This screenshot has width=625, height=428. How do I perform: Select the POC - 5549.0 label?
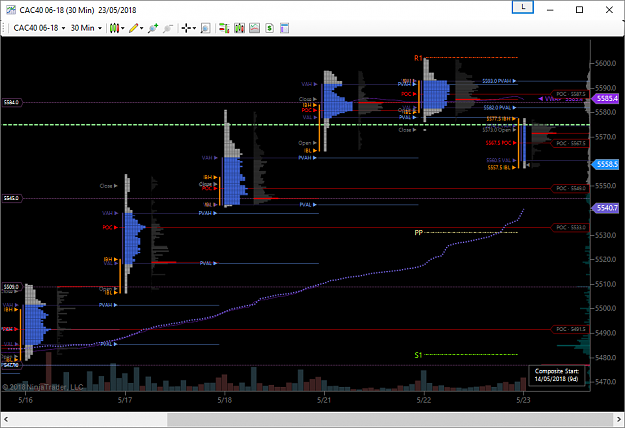570,188
